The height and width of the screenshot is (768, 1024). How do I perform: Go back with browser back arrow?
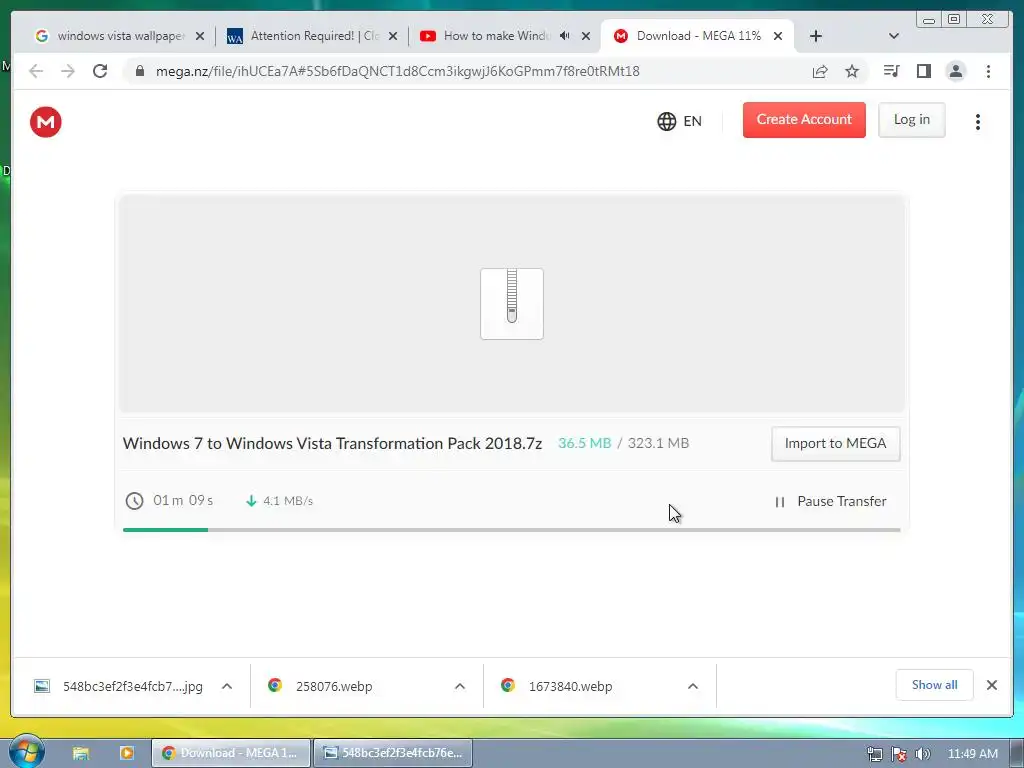click(x=36, y=71)
